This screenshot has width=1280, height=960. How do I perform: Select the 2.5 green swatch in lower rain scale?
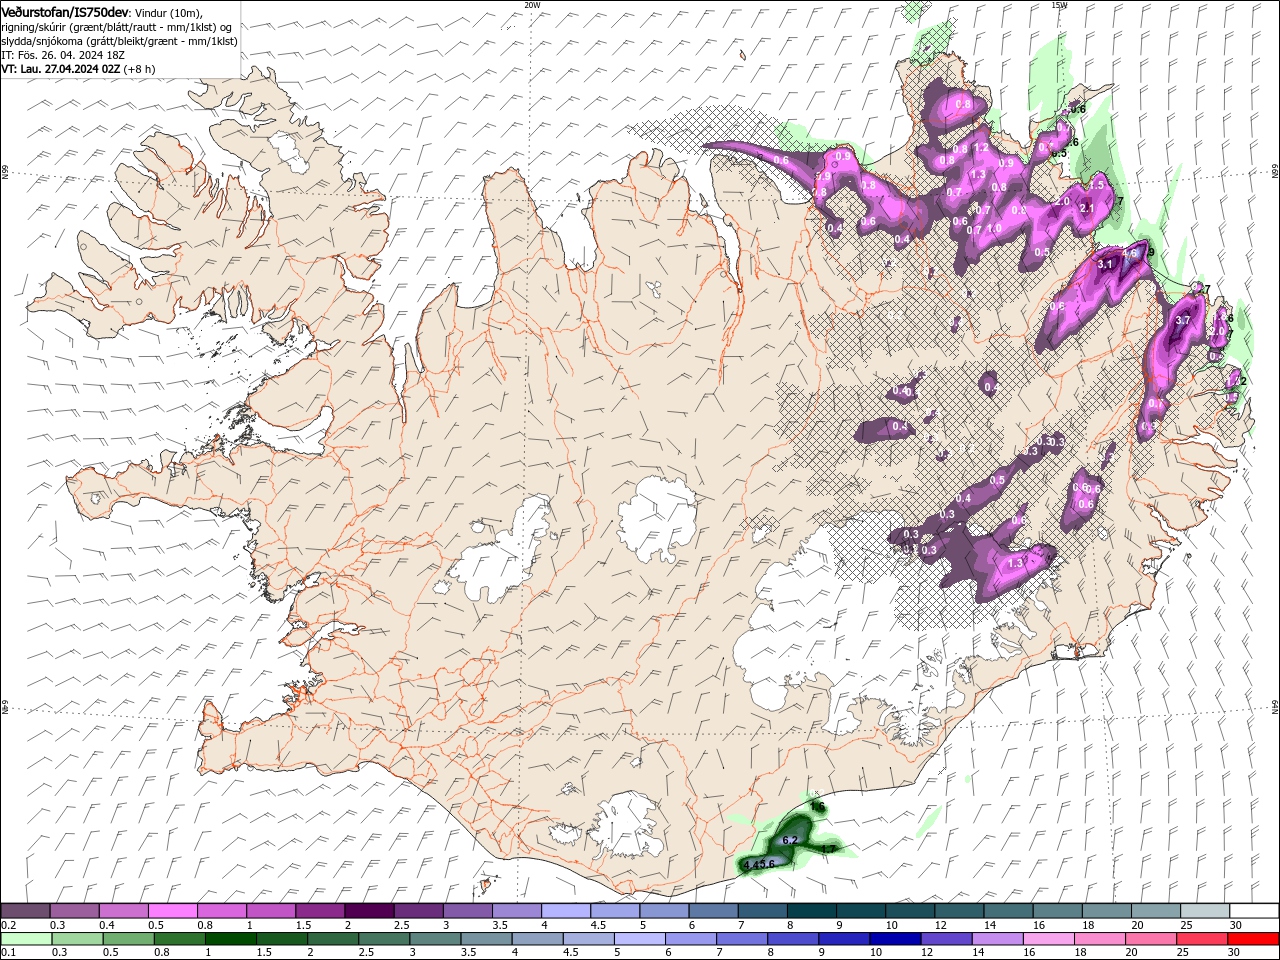(383, 939)
